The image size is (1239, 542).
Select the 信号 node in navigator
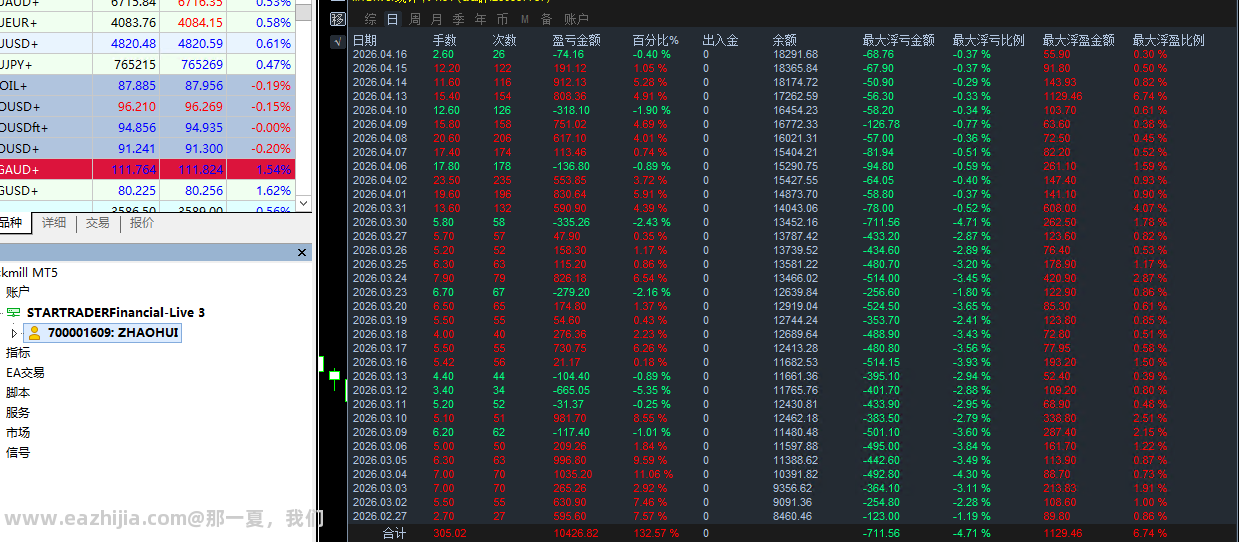[18, 452]
